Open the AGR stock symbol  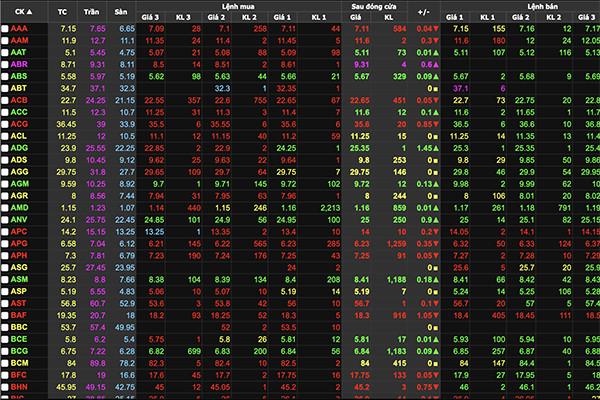coord(19,196)
